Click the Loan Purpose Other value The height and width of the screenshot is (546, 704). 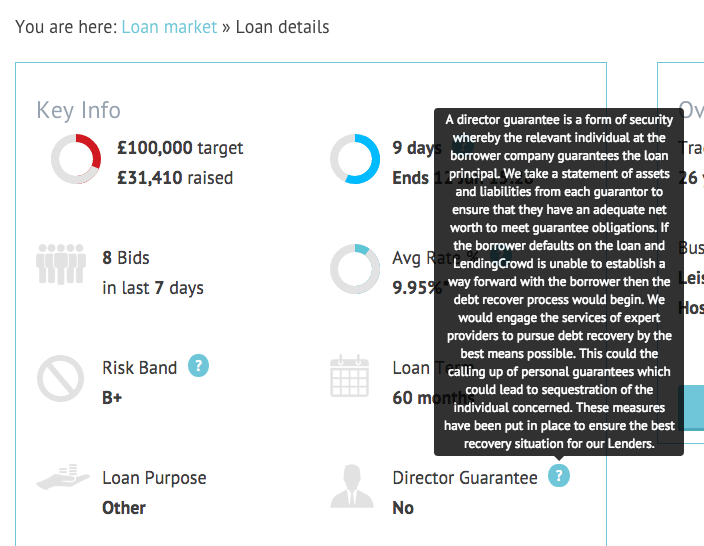124,508
